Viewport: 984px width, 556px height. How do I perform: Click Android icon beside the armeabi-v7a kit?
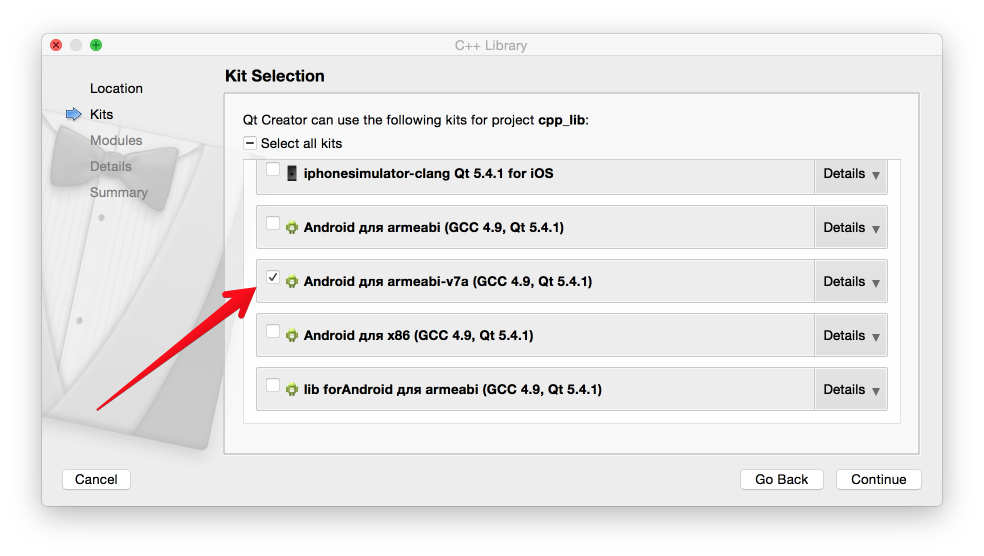(292, 282)
